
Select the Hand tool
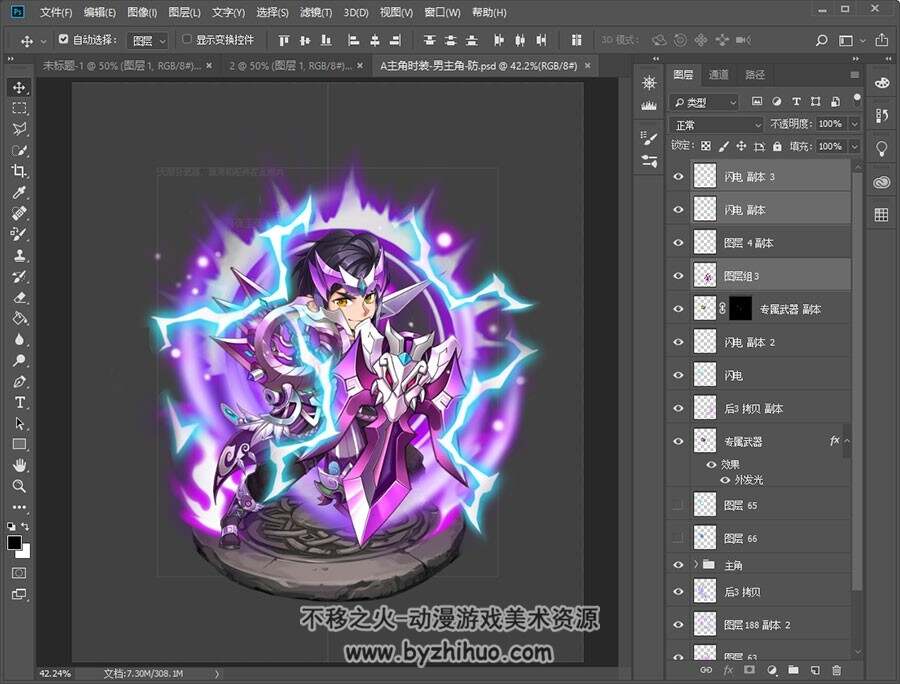(x=19, y=465)
